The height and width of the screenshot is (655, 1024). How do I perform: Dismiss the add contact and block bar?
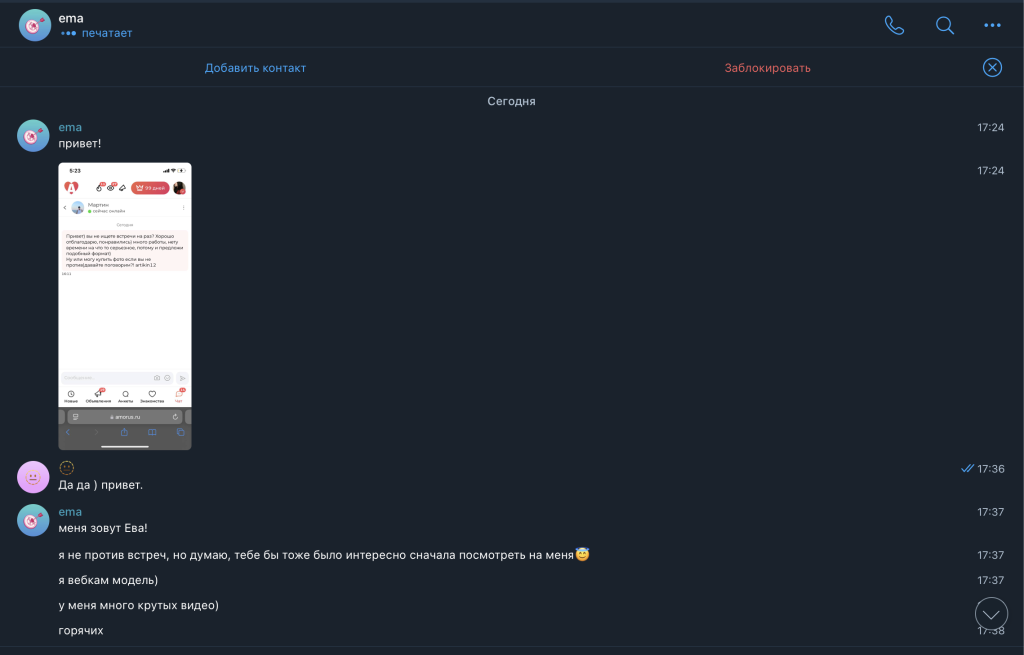point(992,67)
